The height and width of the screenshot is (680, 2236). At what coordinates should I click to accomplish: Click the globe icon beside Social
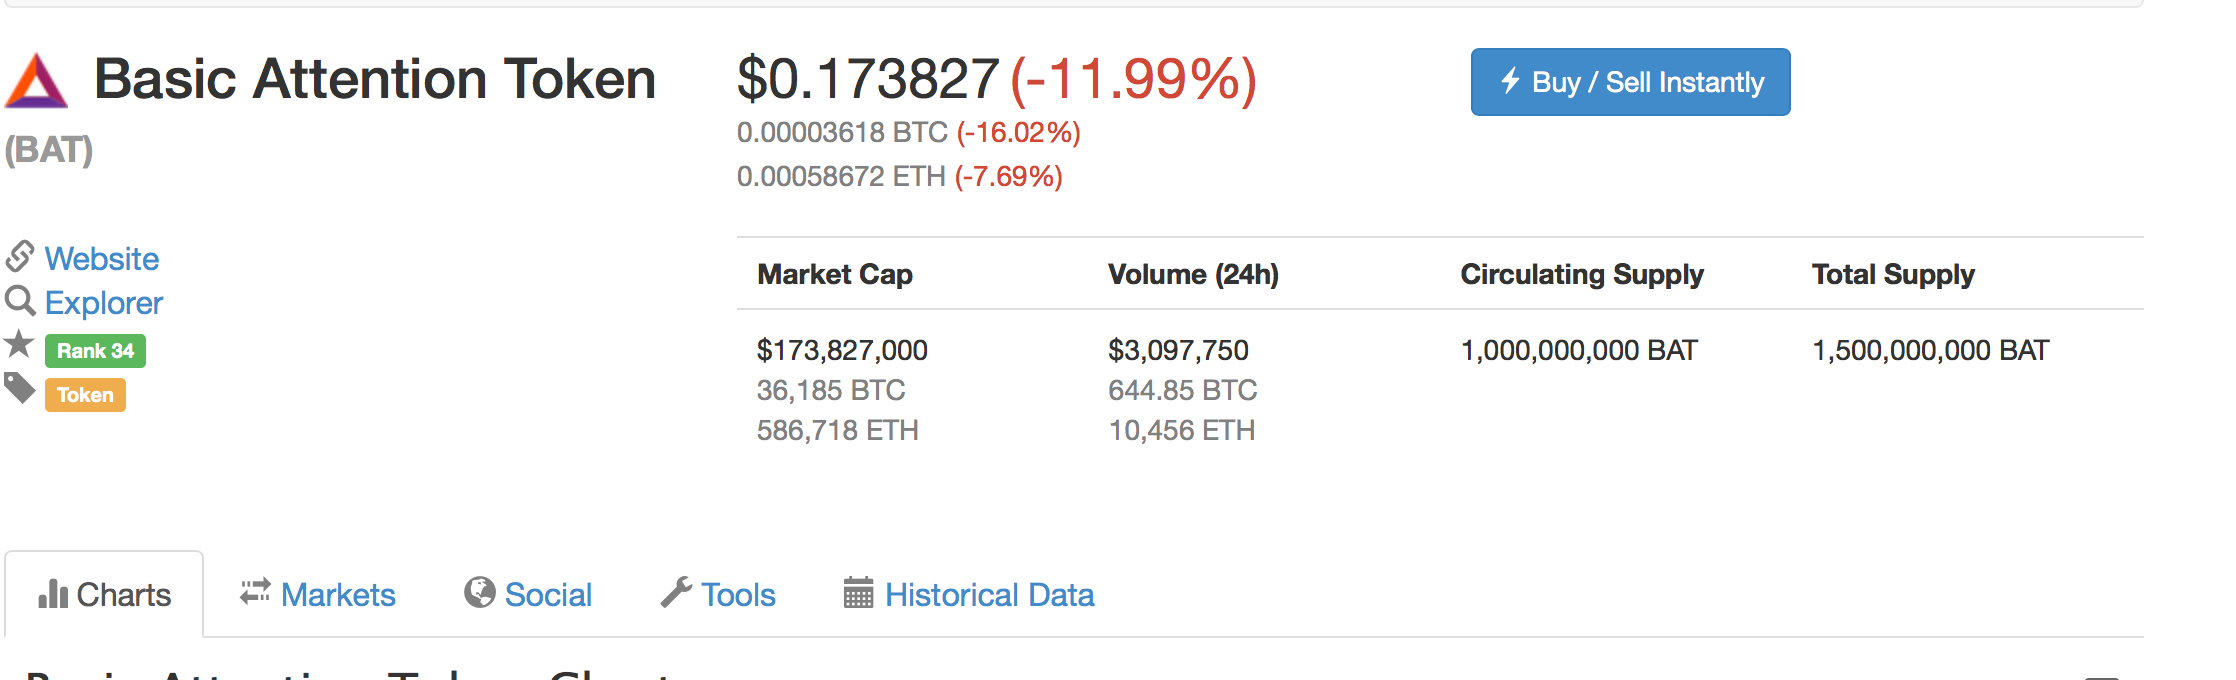point(479,592)
